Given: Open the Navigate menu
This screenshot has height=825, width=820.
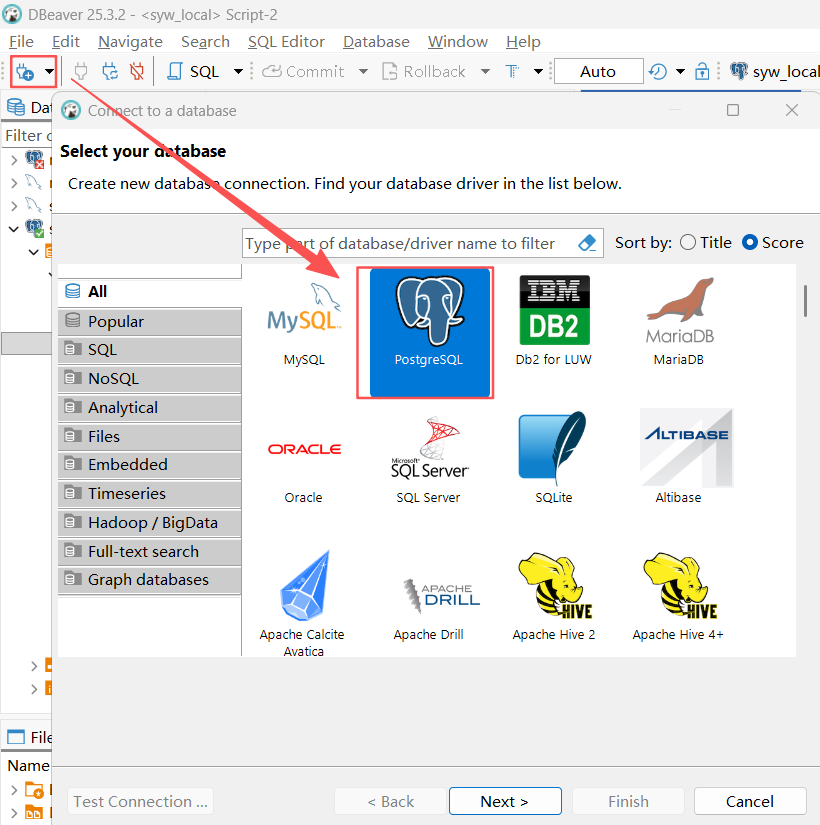Looking at the screenshot, I should pos(131,42).
